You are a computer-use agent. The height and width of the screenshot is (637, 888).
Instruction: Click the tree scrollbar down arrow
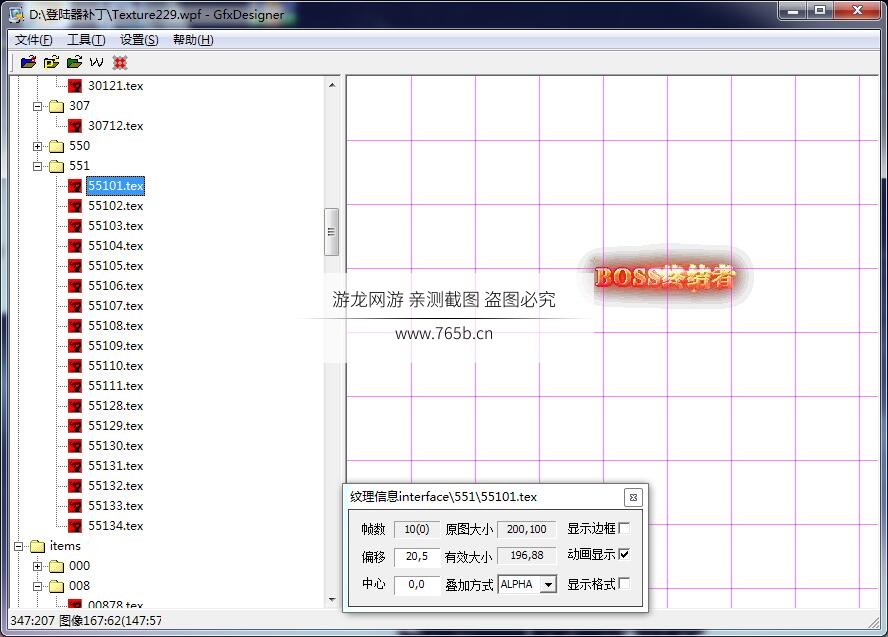pyautogui.click(x=332, y=600)
